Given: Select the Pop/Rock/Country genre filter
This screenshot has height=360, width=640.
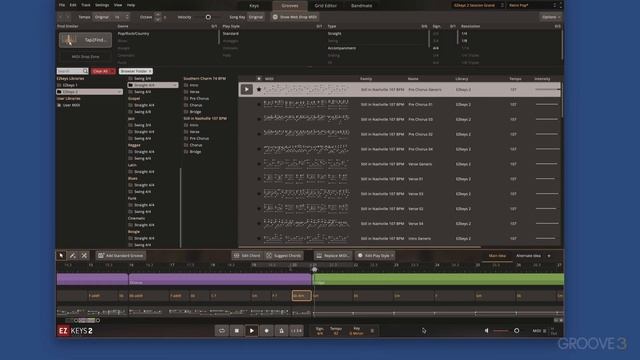Looking at the screenshot, I should pos(133,33).
